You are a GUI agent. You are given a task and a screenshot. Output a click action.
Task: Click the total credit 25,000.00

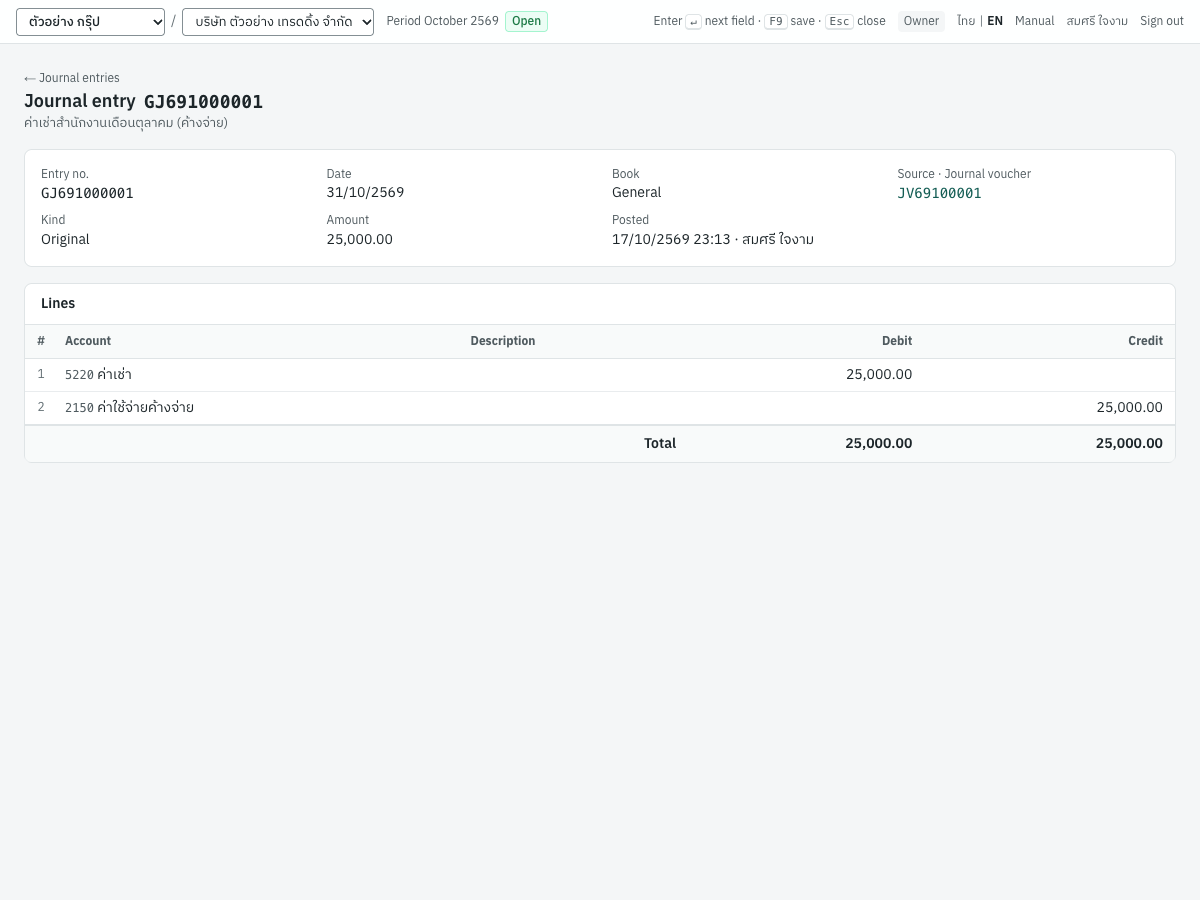(1129, 443)
